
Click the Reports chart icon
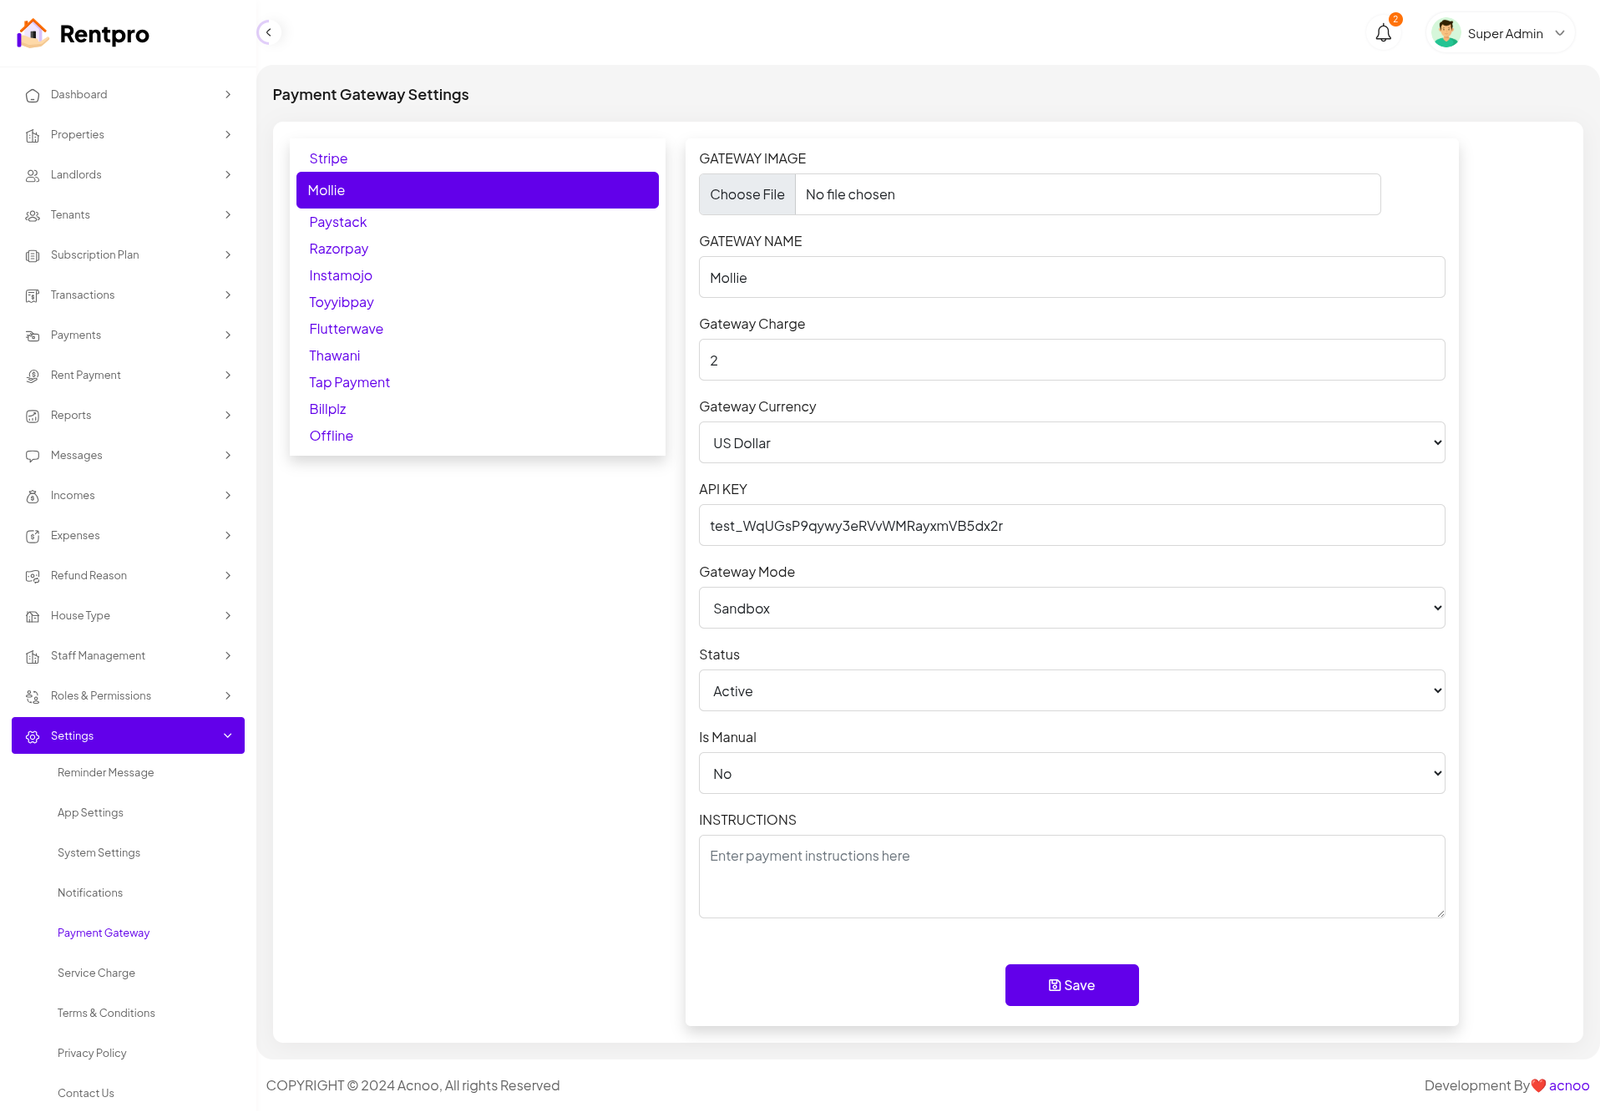pos(33,416)
